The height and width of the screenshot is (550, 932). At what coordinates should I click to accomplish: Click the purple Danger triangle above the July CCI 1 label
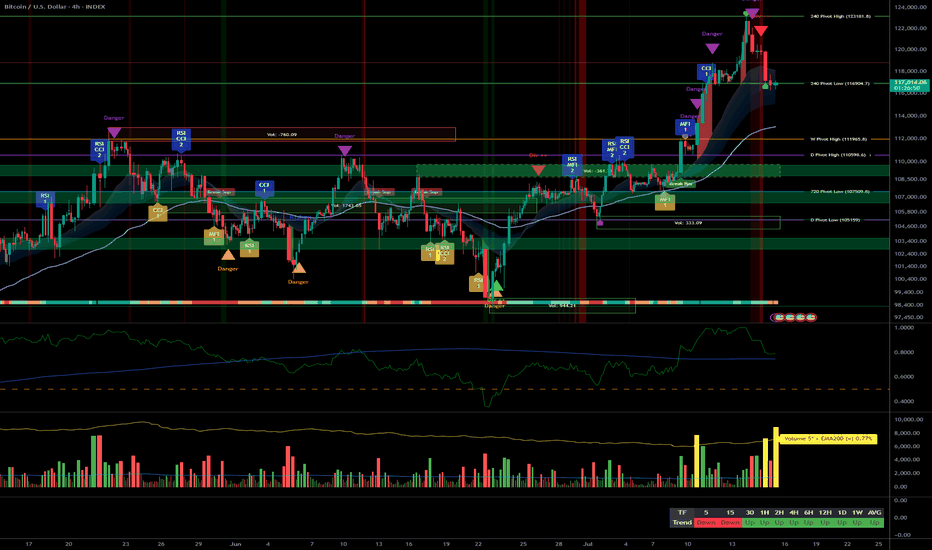pyautogui.click(x=711, y=49)
